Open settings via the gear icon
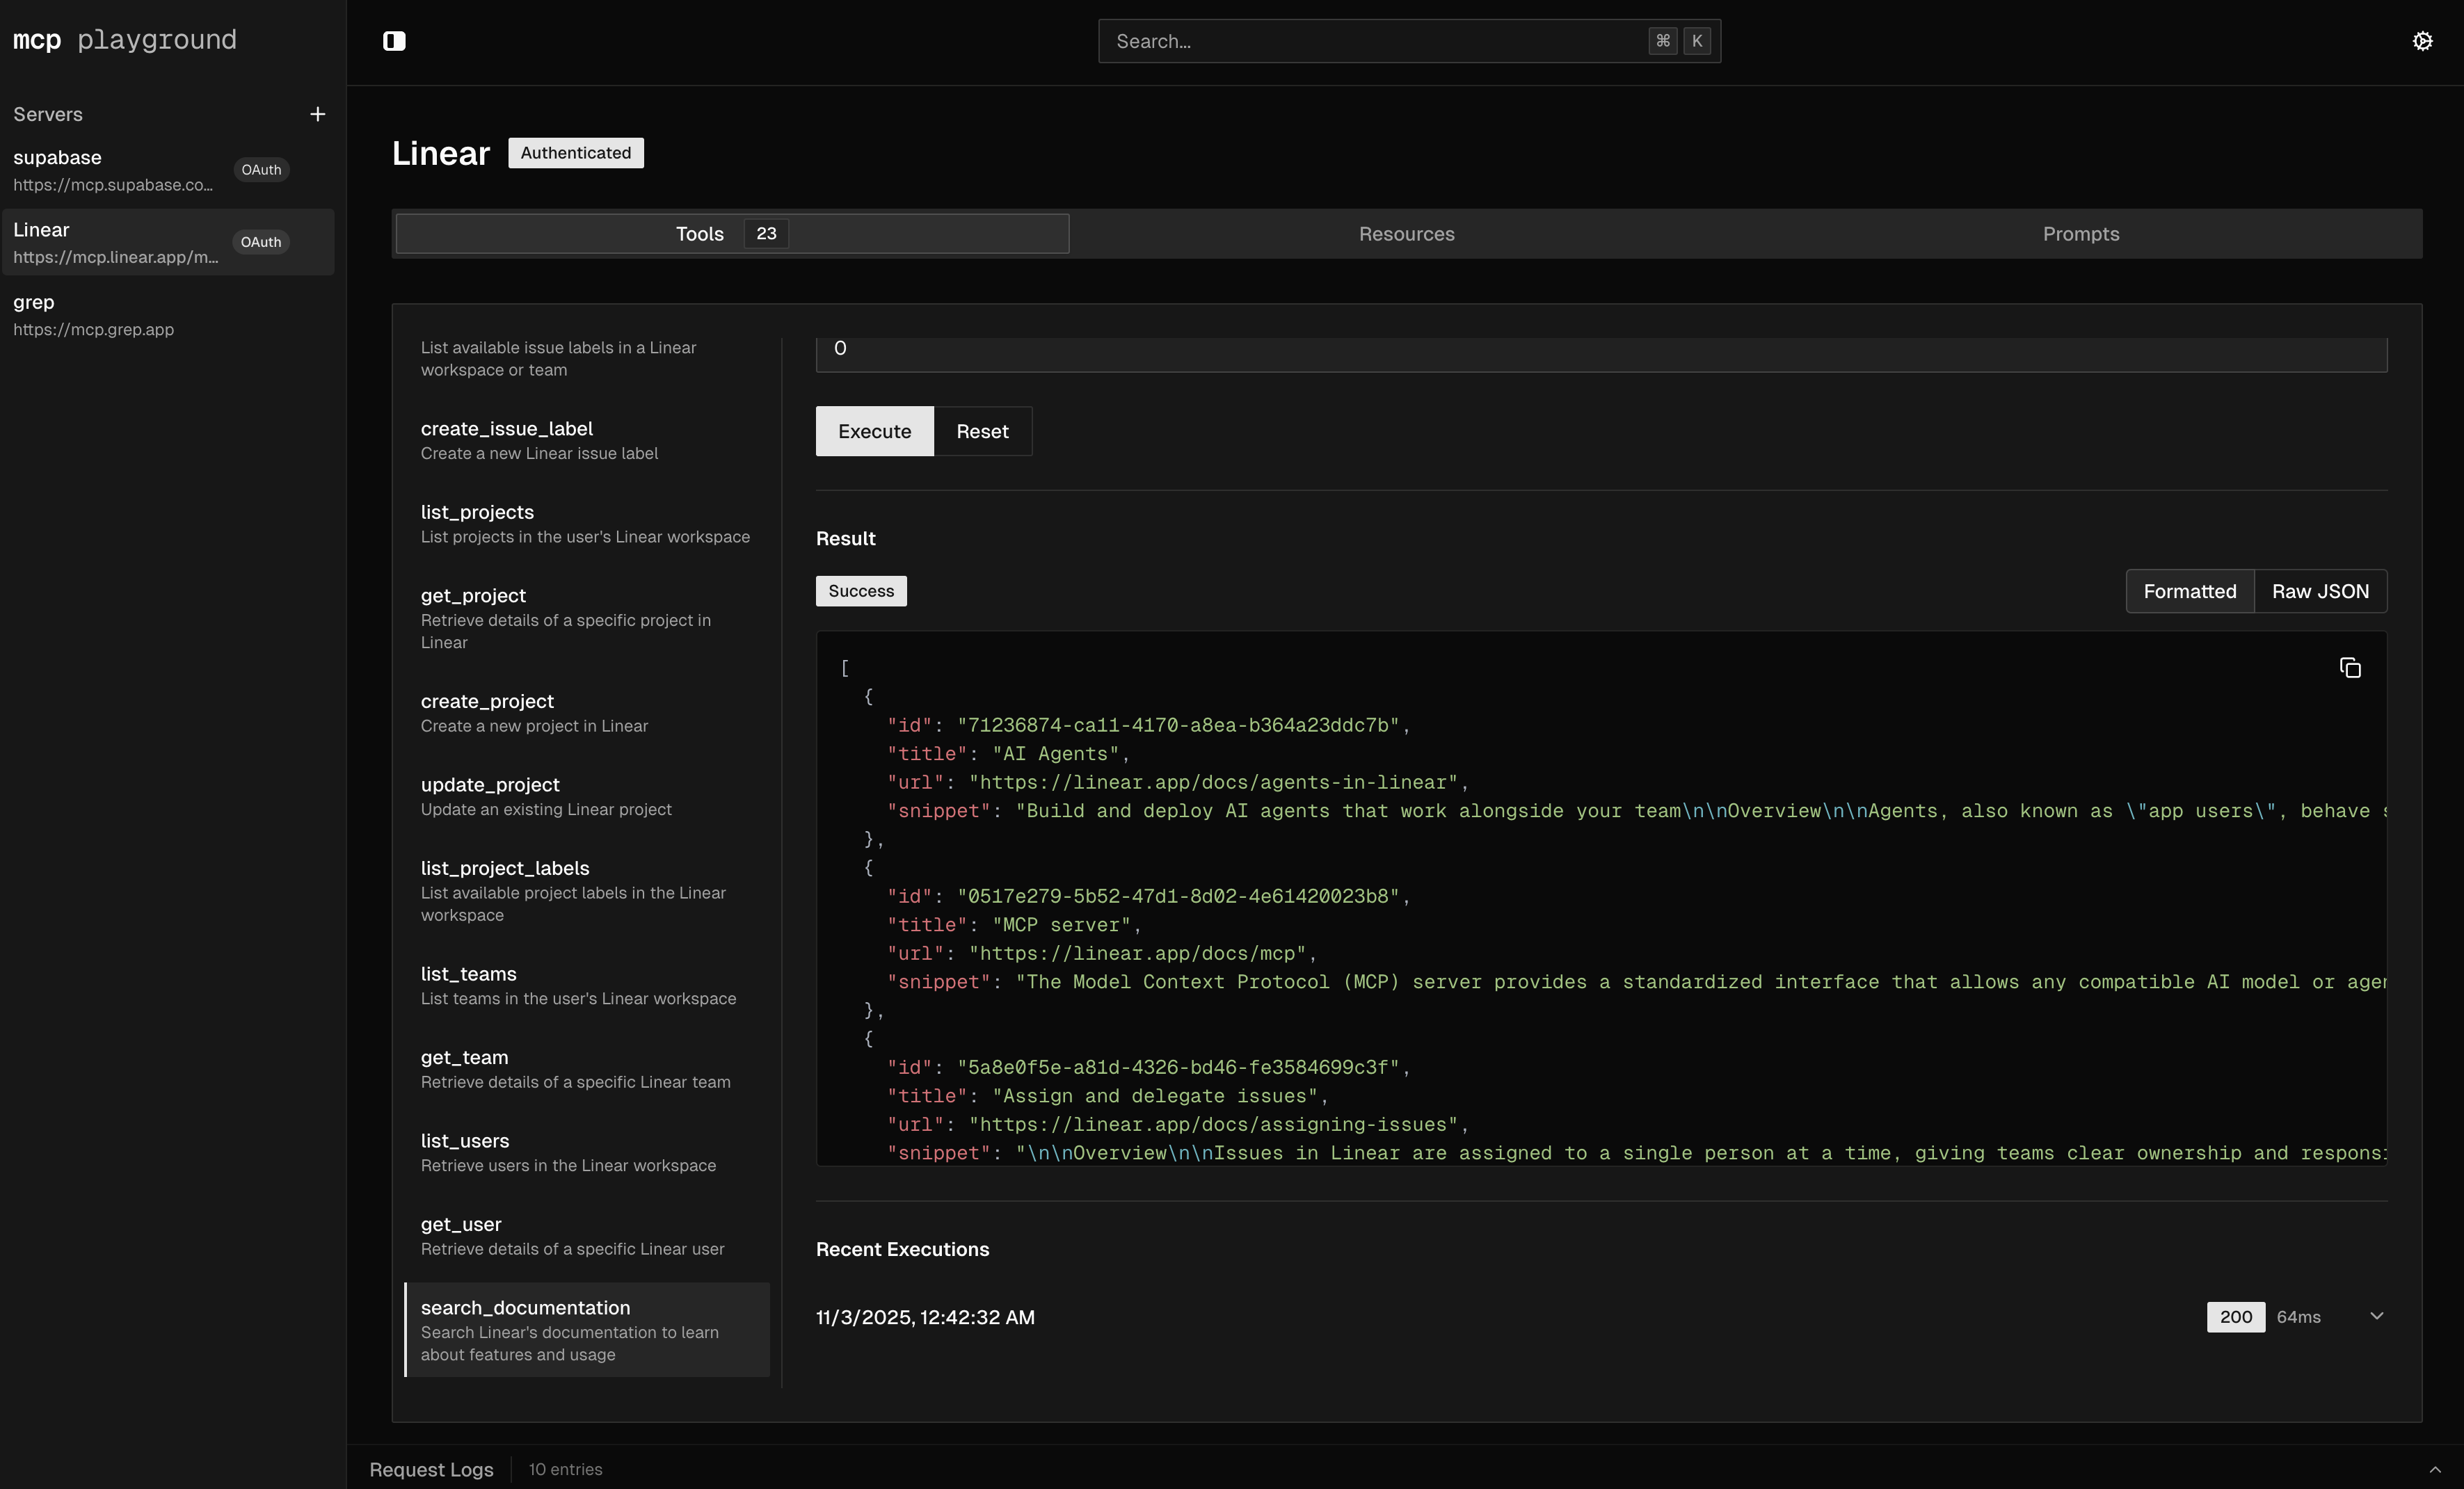Image resolution: width=2464 pixels, height=1489 pixels. pyautogui.click(x=2423, y=41)
